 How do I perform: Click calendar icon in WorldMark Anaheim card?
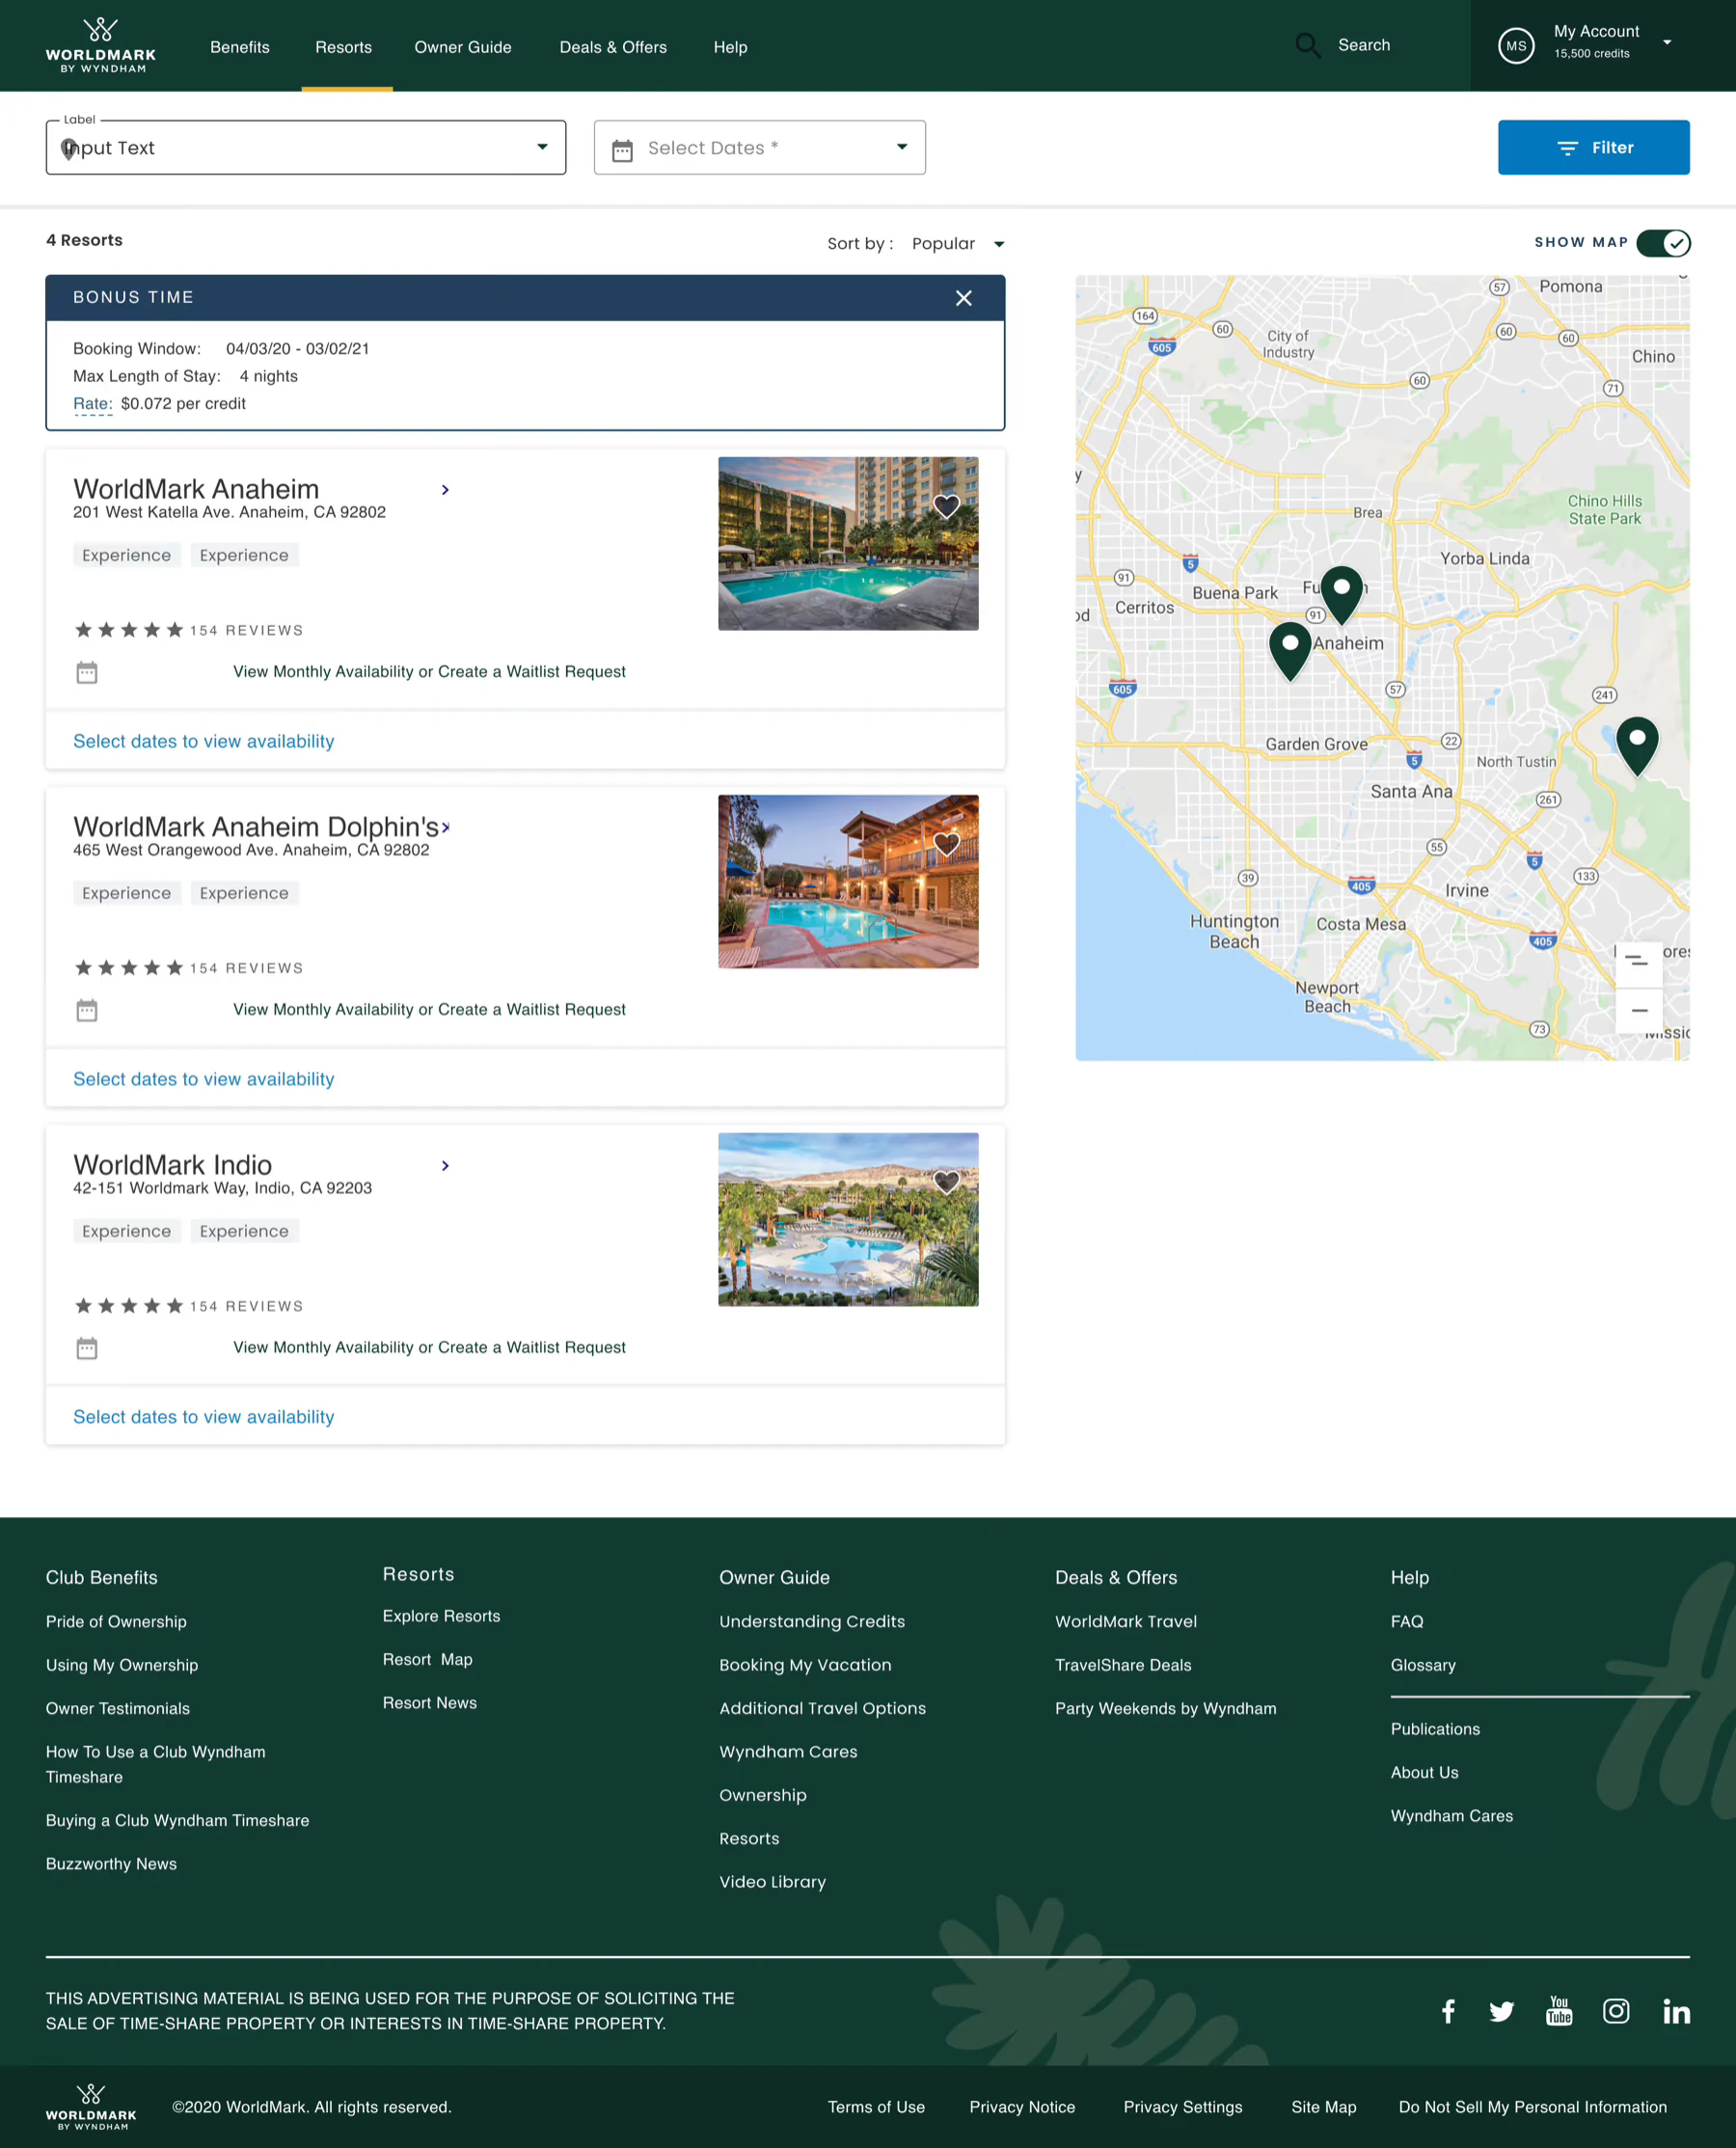click(x=87, y=672)
